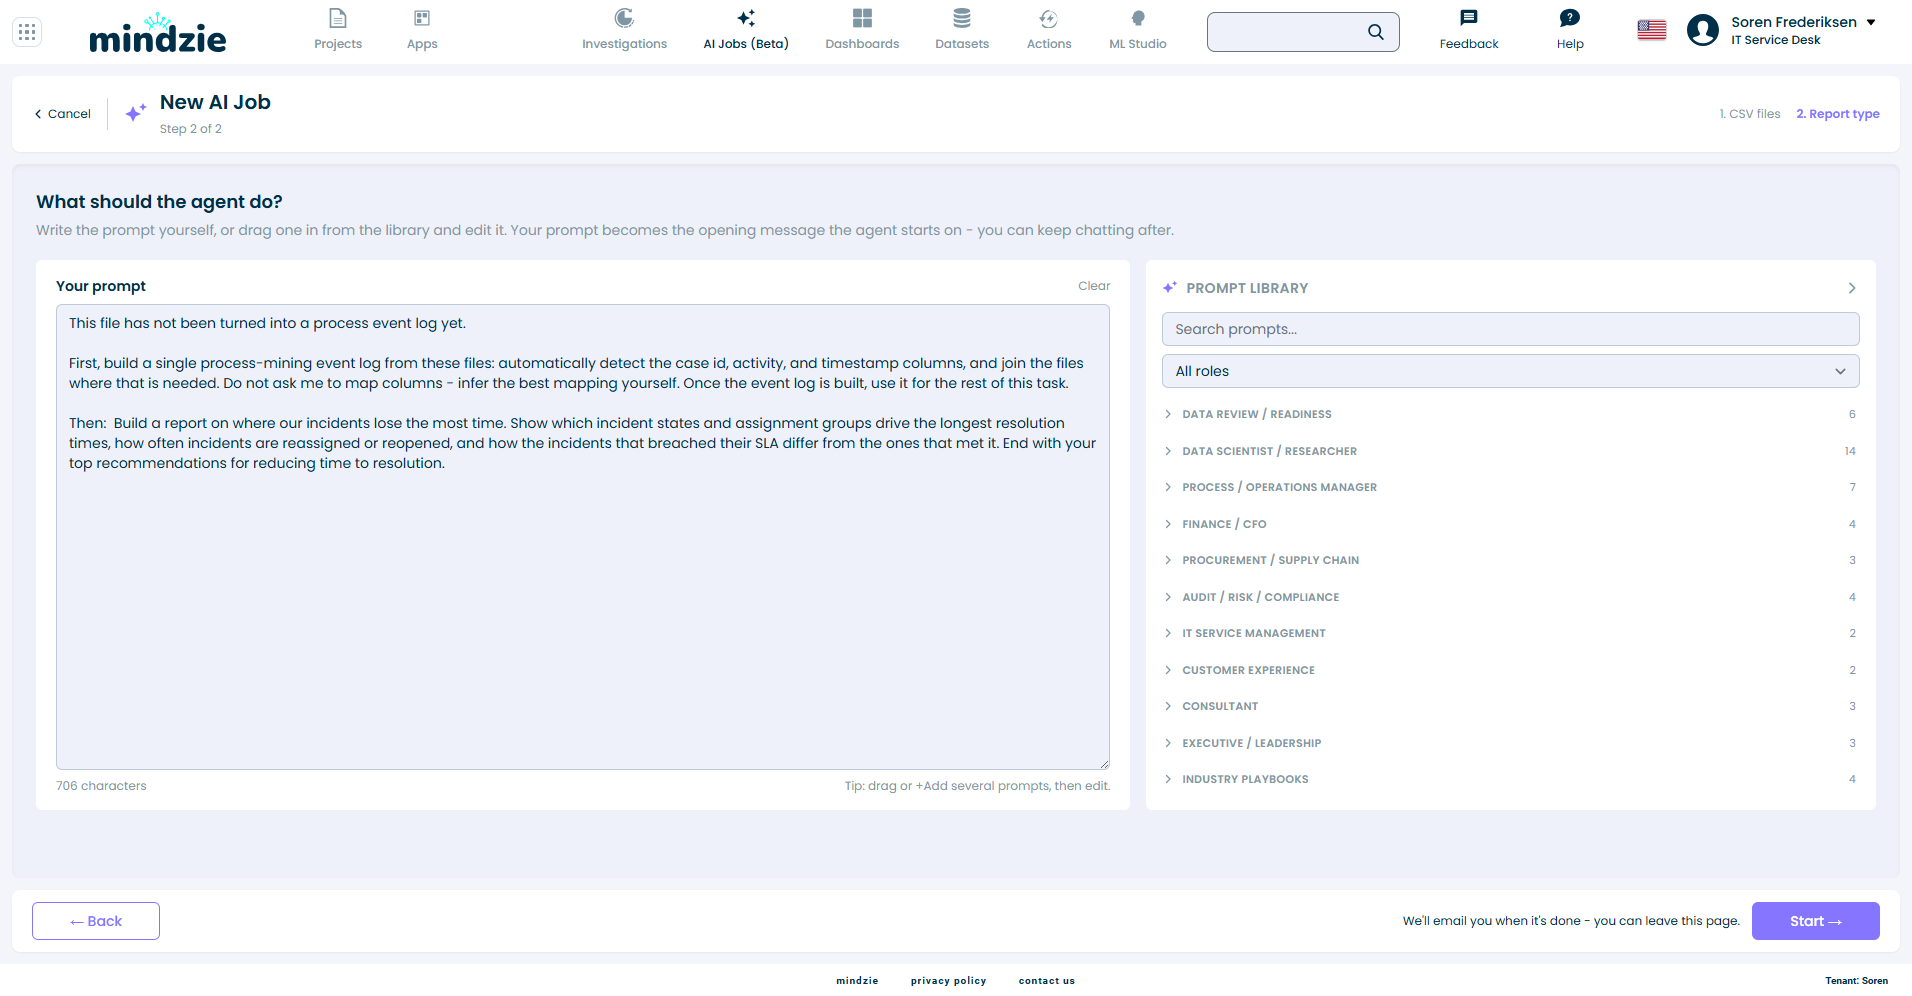Open the app grid launcher icon
This screenshot has width=1912, height=996.
point(27,32)
